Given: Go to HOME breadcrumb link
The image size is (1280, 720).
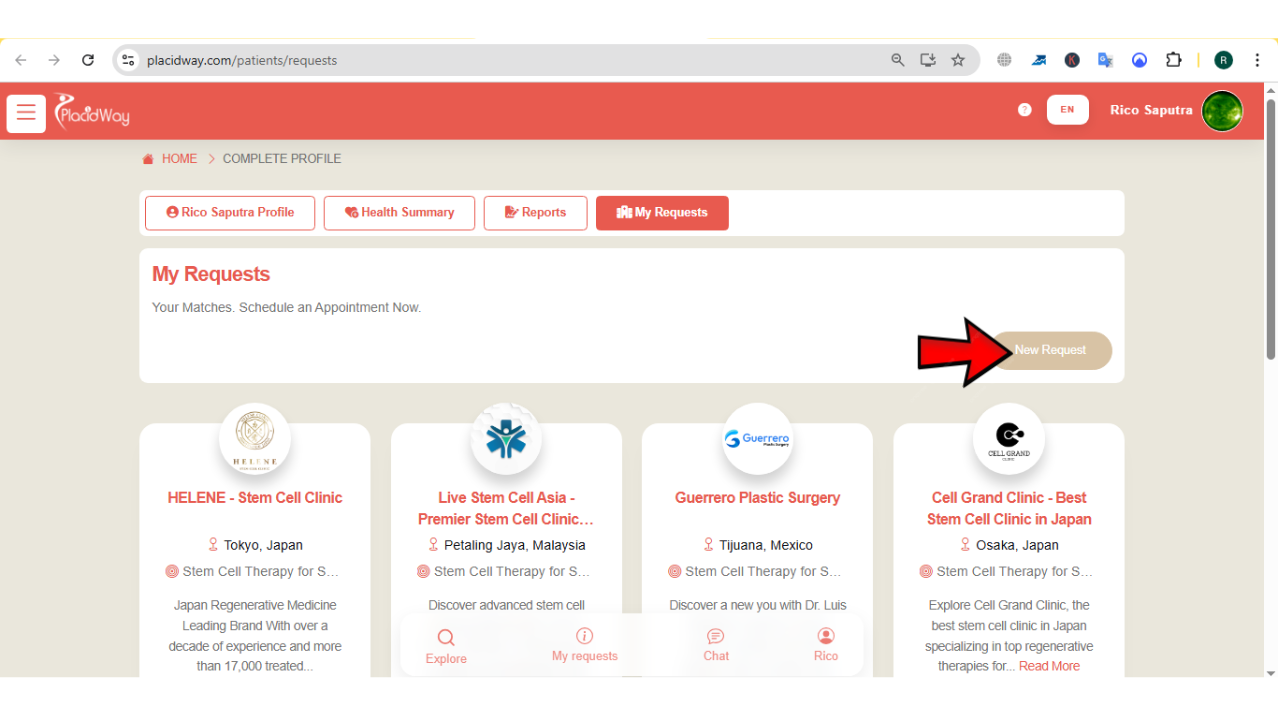Looking at the screenshot, I should point(179,159).
